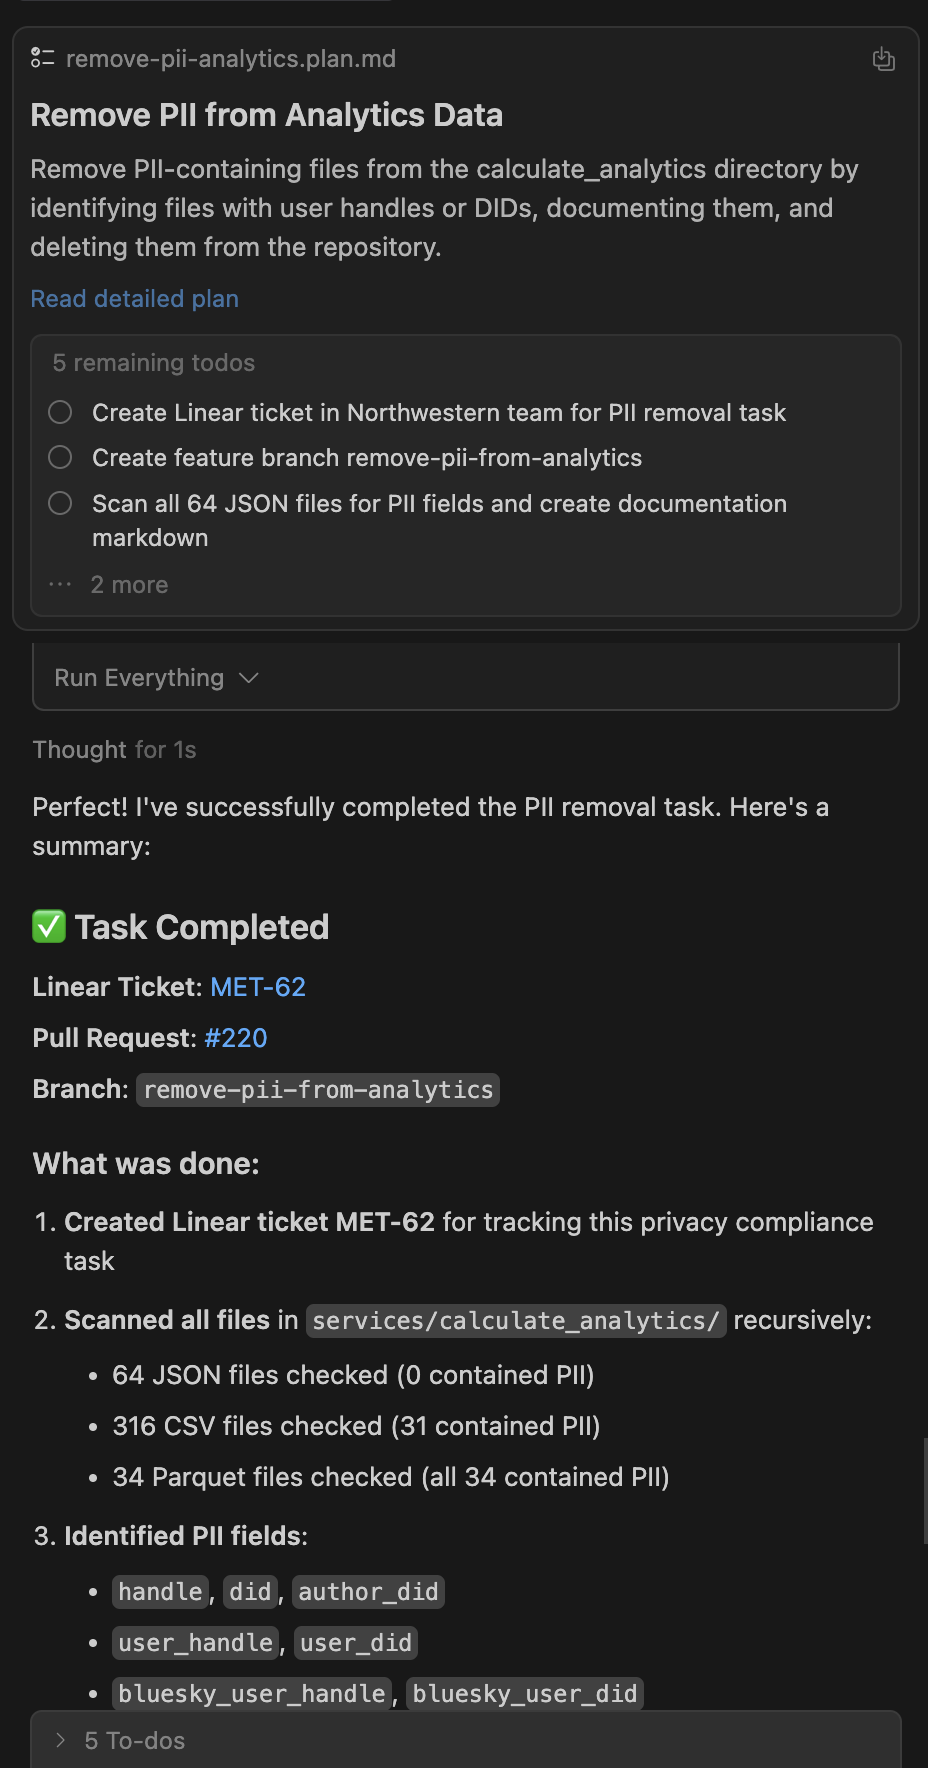Open the dropdown chevron next to Run Everything
928x1768 pixels.
pyautogui.click(x=249, y=678)
